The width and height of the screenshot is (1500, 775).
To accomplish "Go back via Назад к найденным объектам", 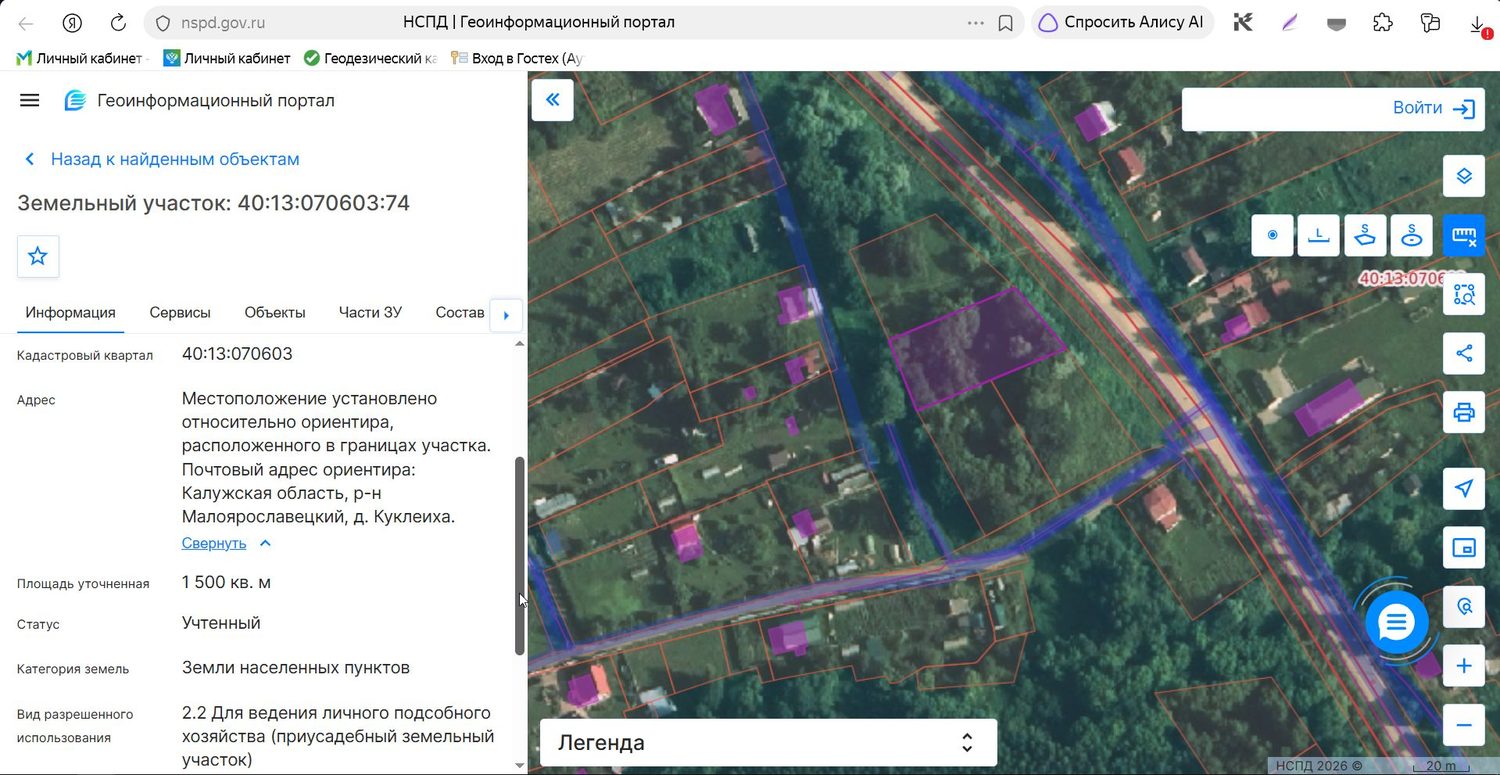I will click(162, 159).
